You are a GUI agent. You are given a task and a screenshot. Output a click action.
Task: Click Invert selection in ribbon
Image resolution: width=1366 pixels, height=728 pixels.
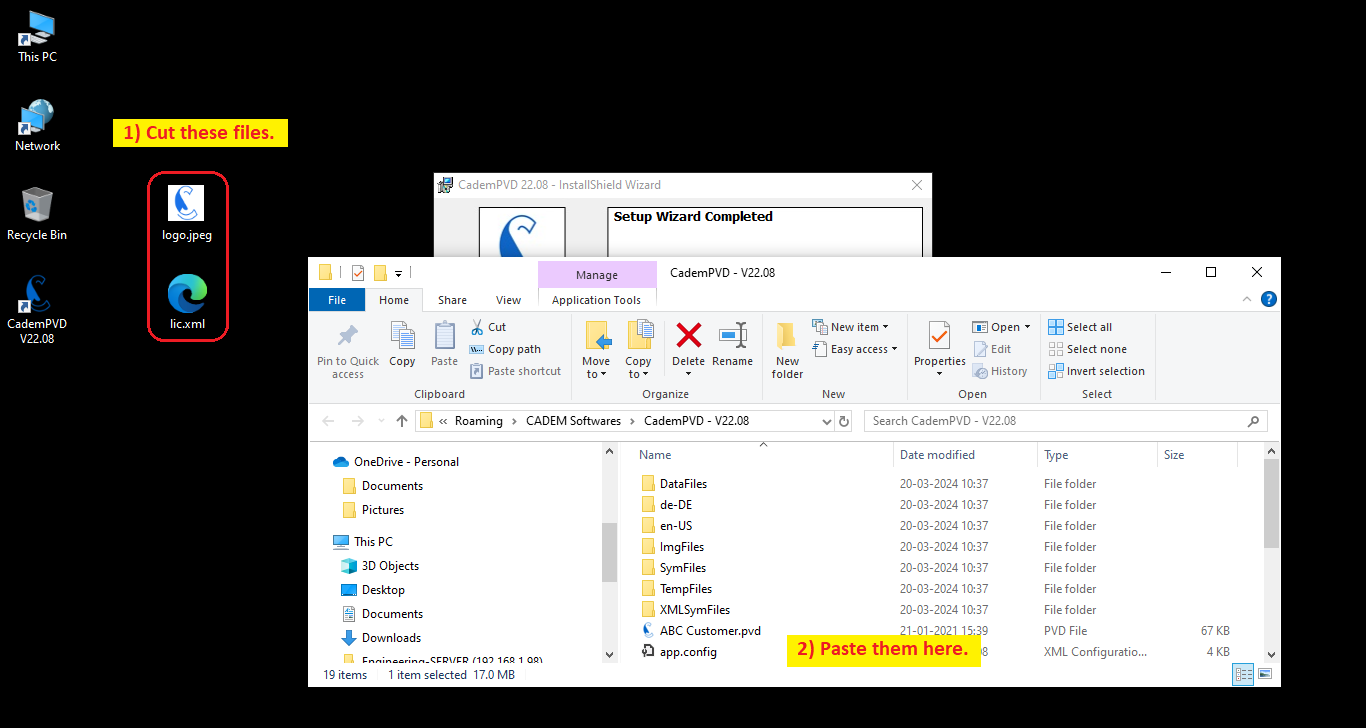click(1096, 371)
